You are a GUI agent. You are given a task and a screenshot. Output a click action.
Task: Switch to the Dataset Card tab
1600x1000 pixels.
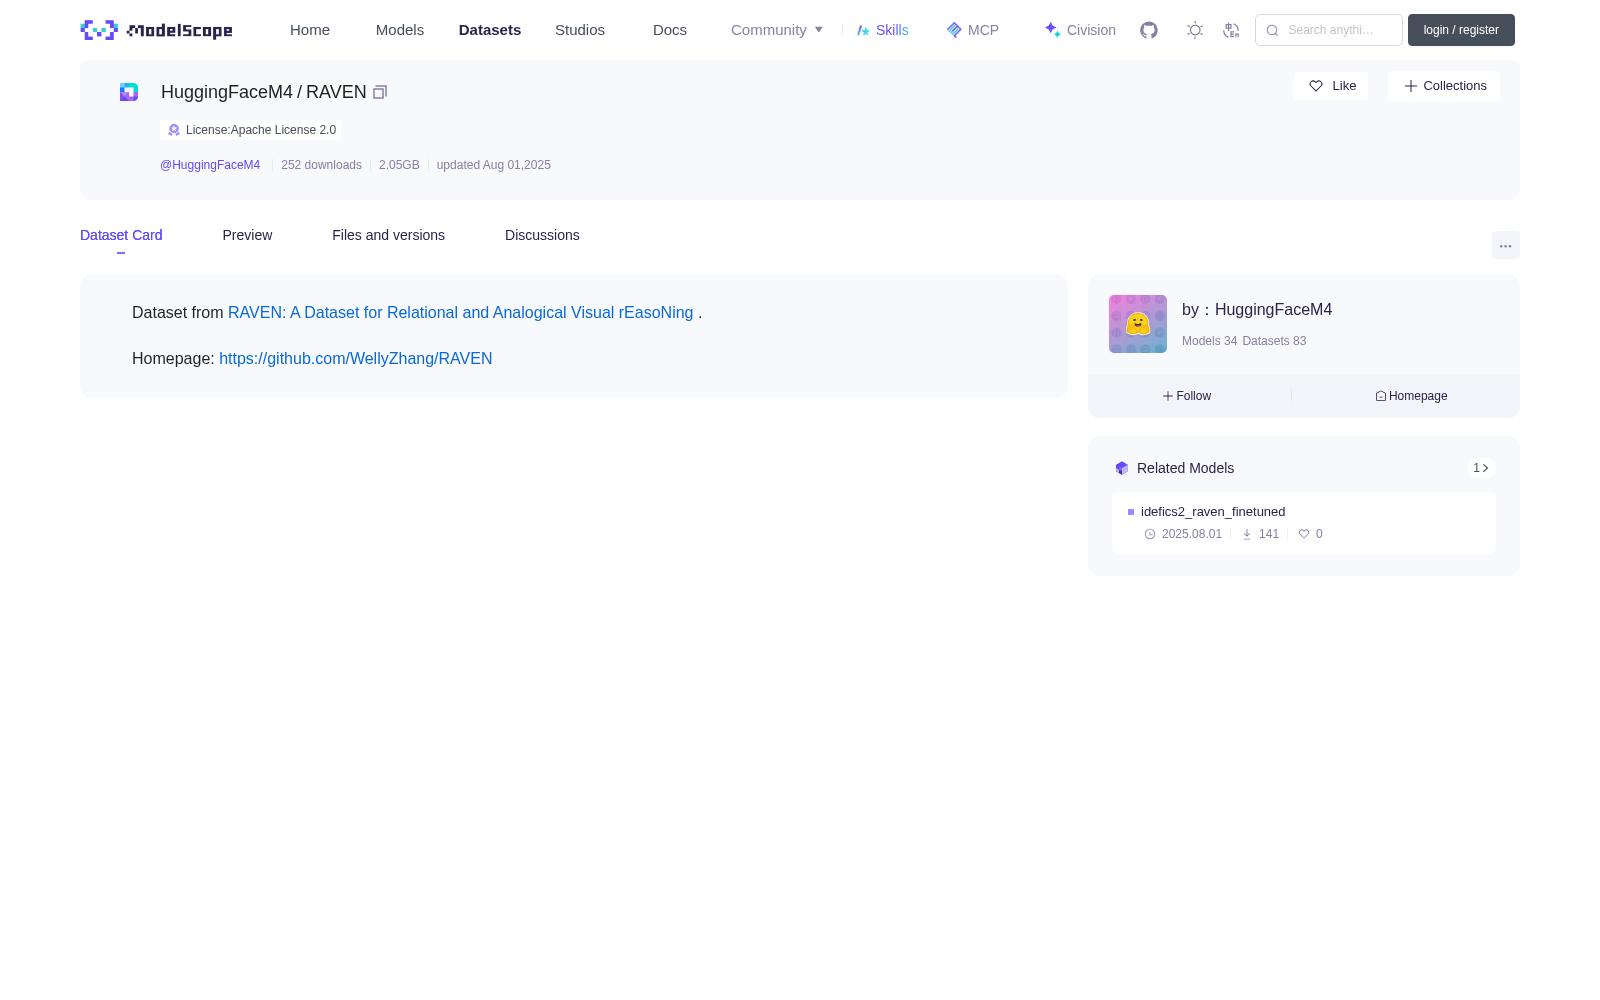pos(121,235)
